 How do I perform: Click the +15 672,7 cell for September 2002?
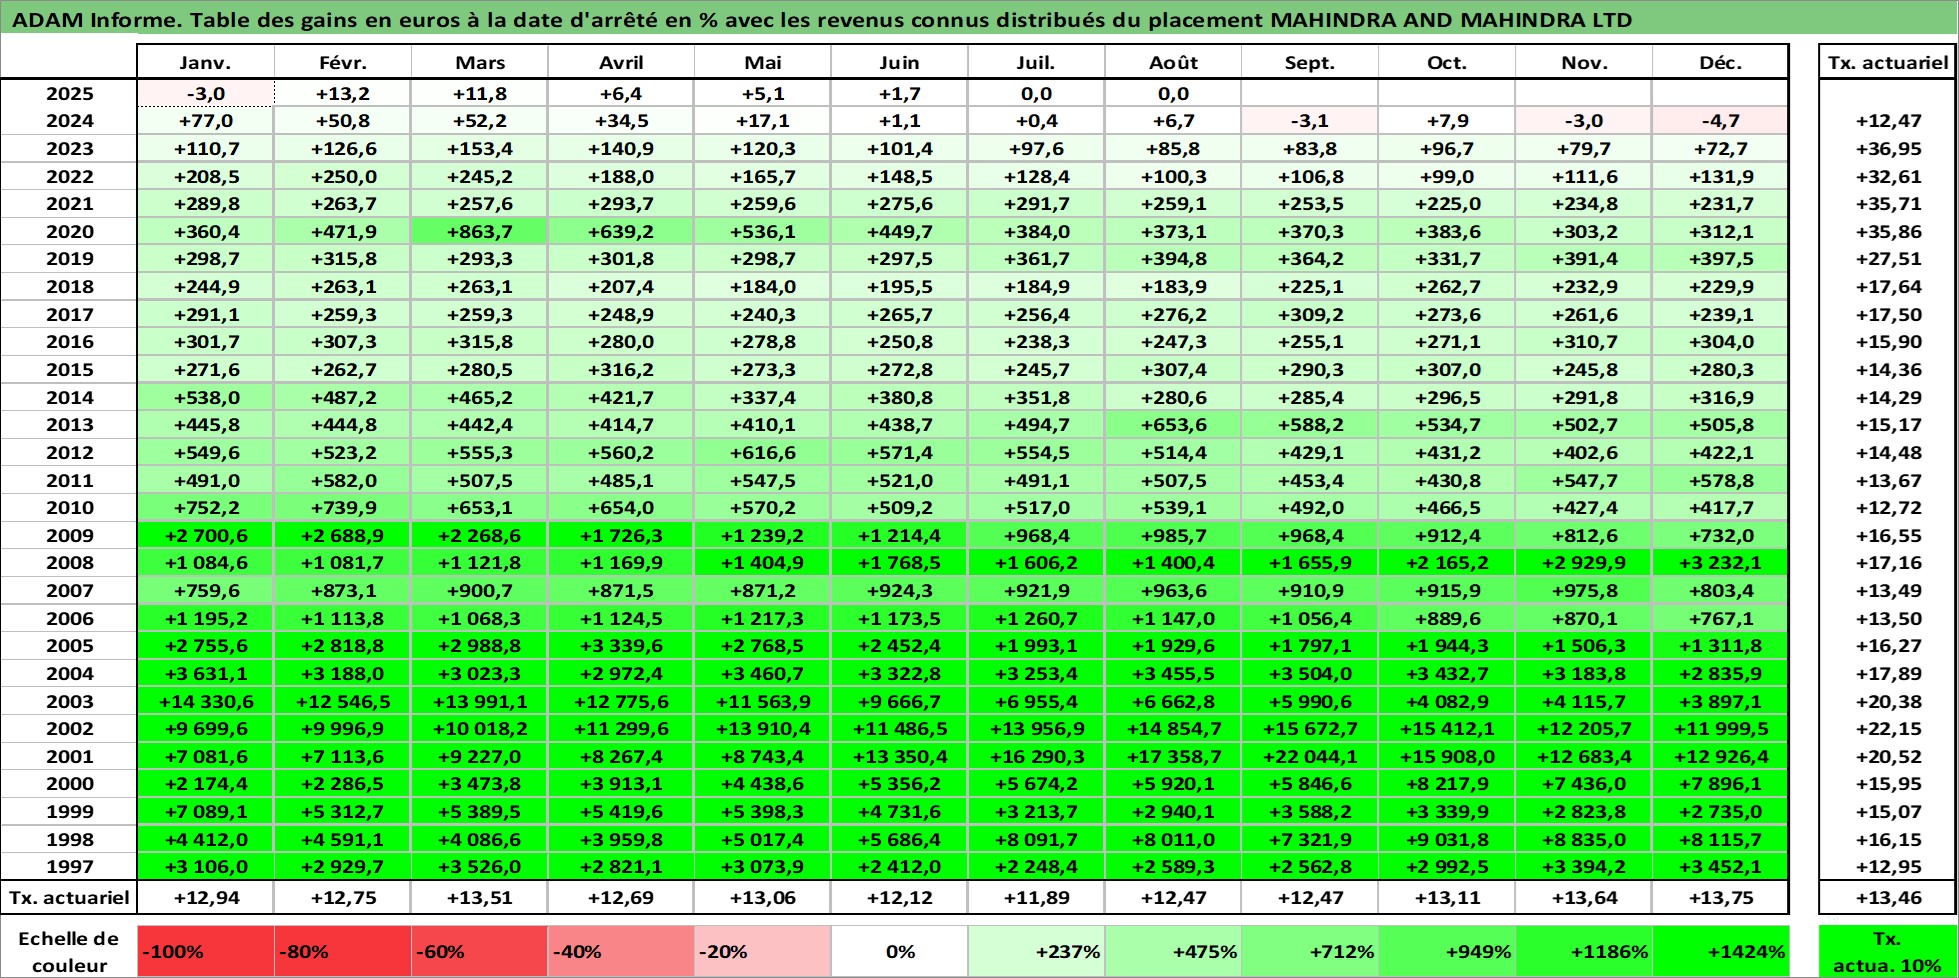coord(1310,729)
